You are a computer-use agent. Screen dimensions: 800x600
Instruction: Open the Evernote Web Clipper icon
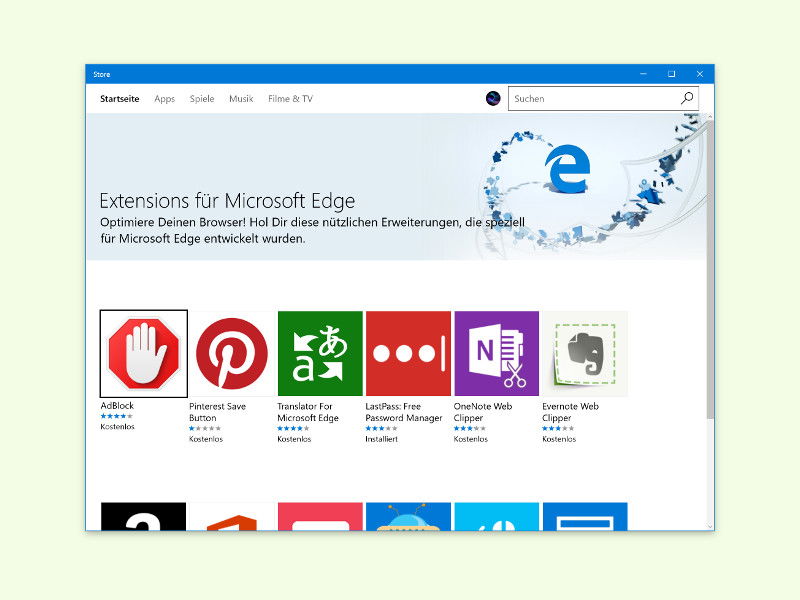[585, 354]
